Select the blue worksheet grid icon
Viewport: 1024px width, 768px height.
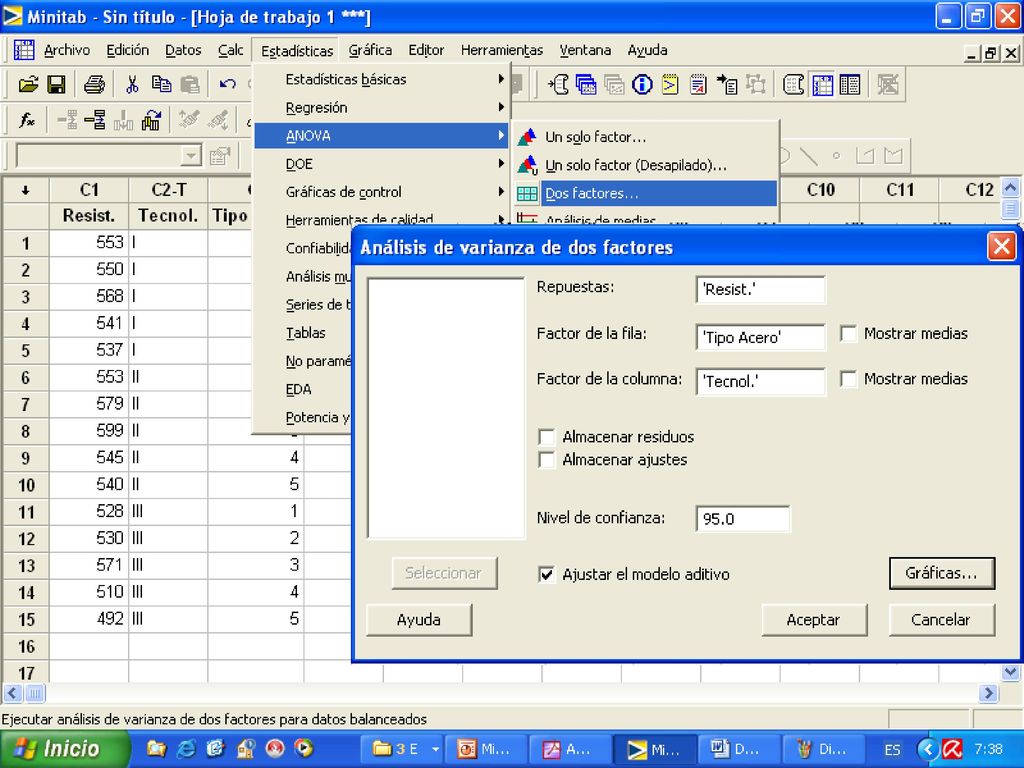(822, 85)
